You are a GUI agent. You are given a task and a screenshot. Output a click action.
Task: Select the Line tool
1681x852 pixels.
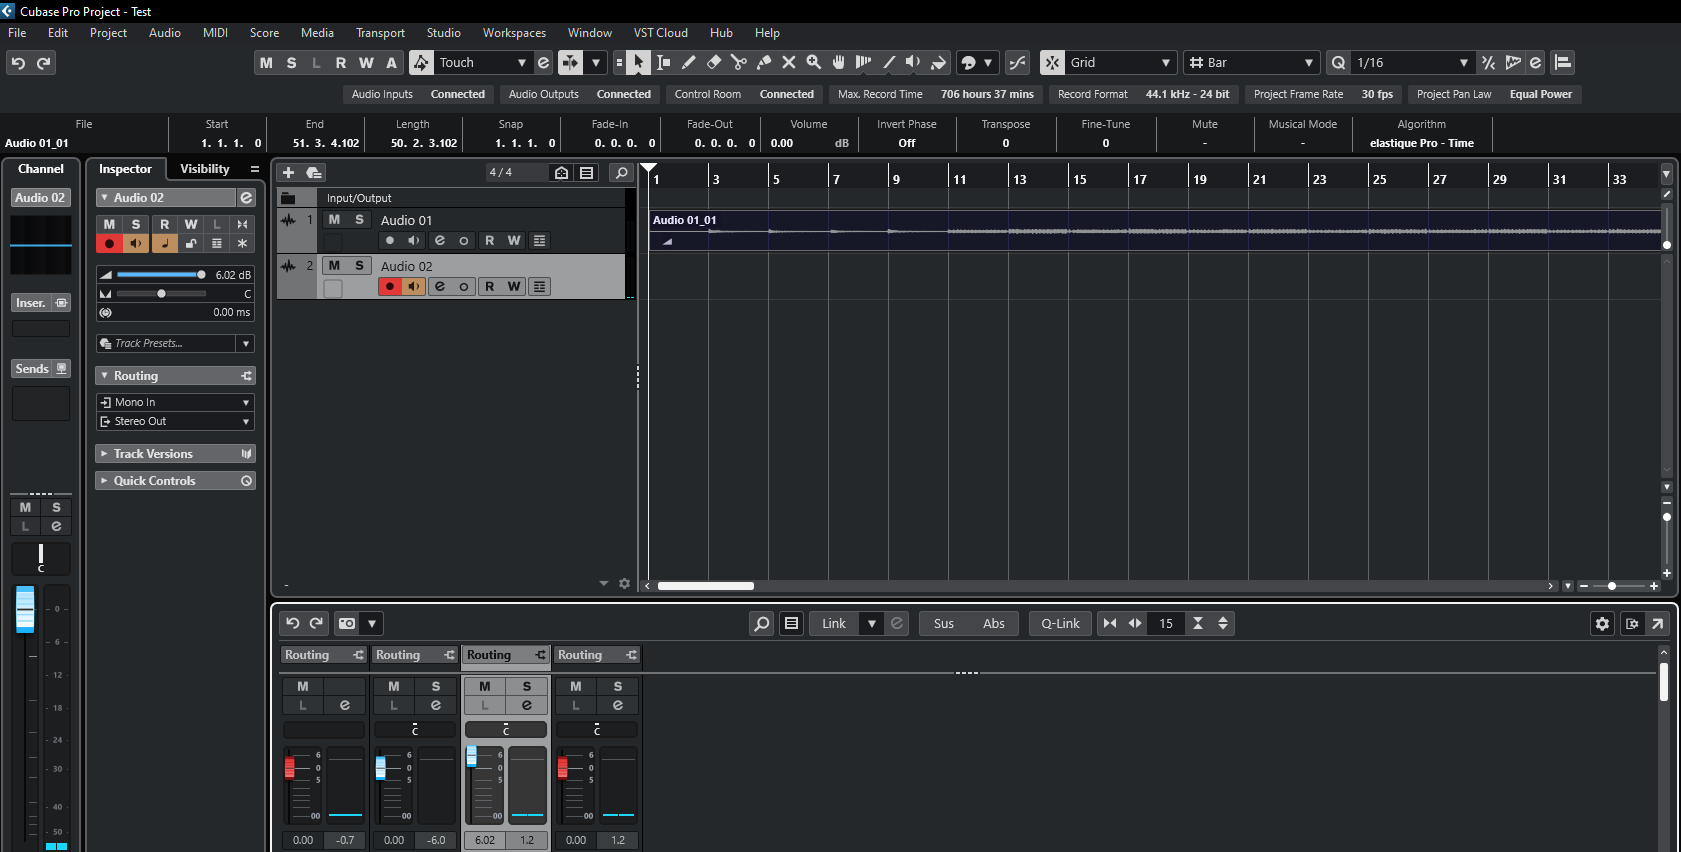(x=888, y=62)
